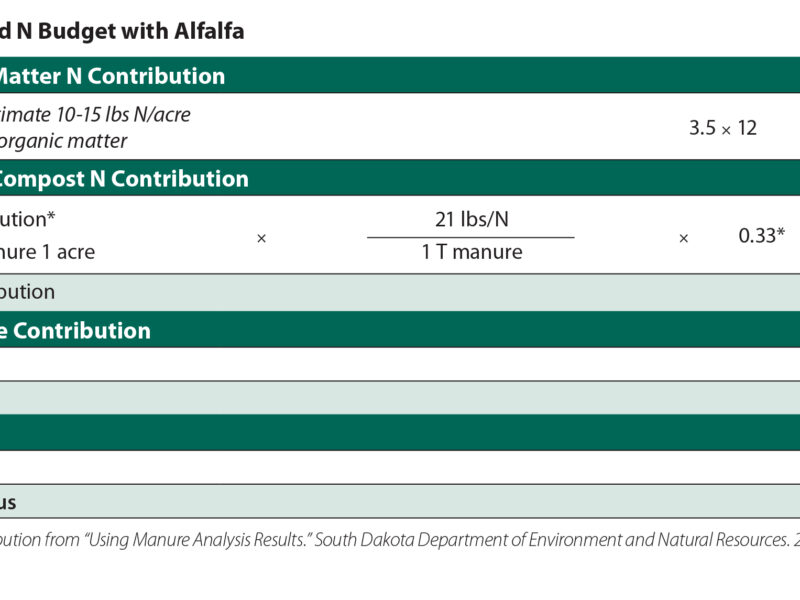Select the "nure 1 acre" text
Image resolution: width=800 pixels, height=600 pixels.
click(48, 252)
